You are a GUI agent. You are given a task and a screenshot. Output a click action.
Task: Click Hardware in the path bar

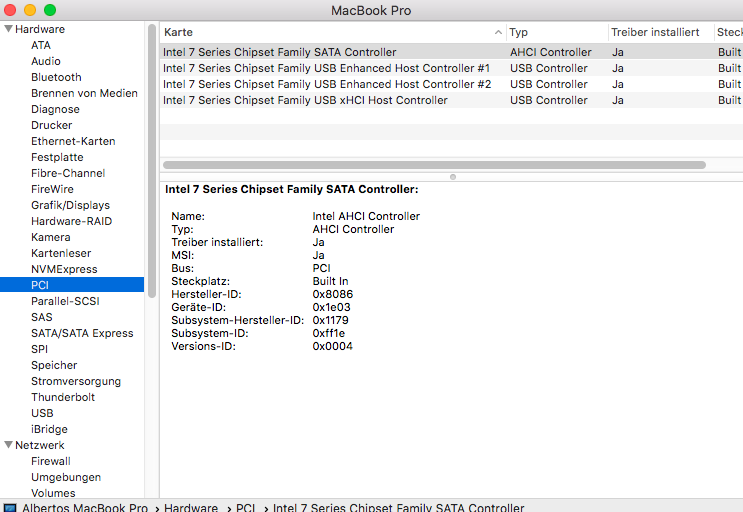tap(191, 508)
